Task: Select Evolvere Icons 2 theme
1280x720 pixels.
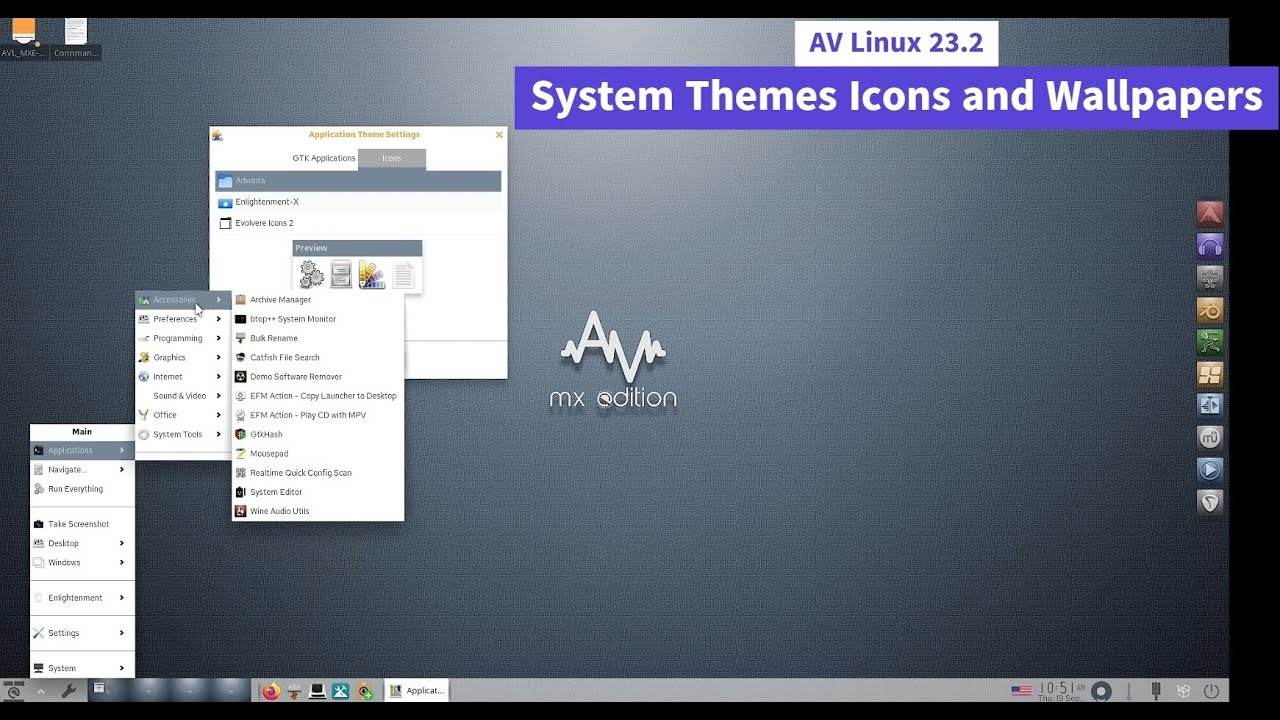Action: pos(358,223)
